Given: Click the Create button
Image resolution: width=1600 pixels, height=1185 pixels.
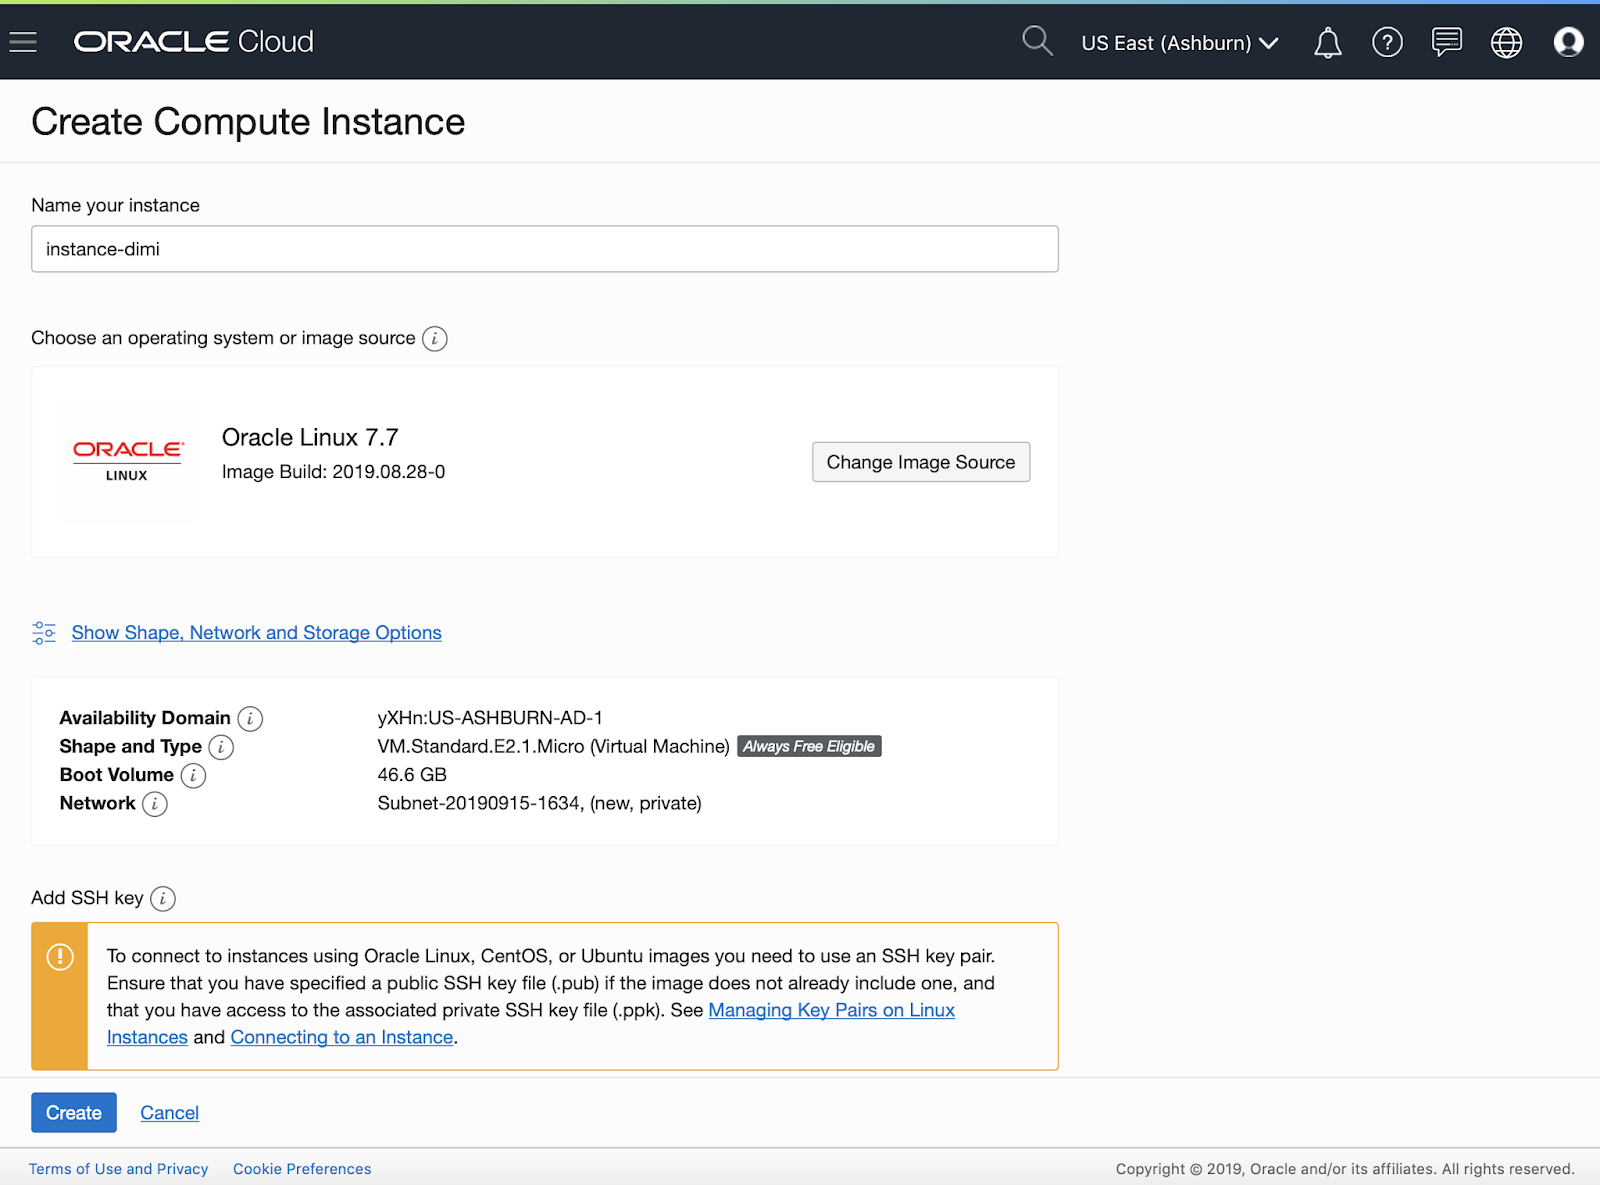Looking at the screenshot, I should (x=73, y=1112).
